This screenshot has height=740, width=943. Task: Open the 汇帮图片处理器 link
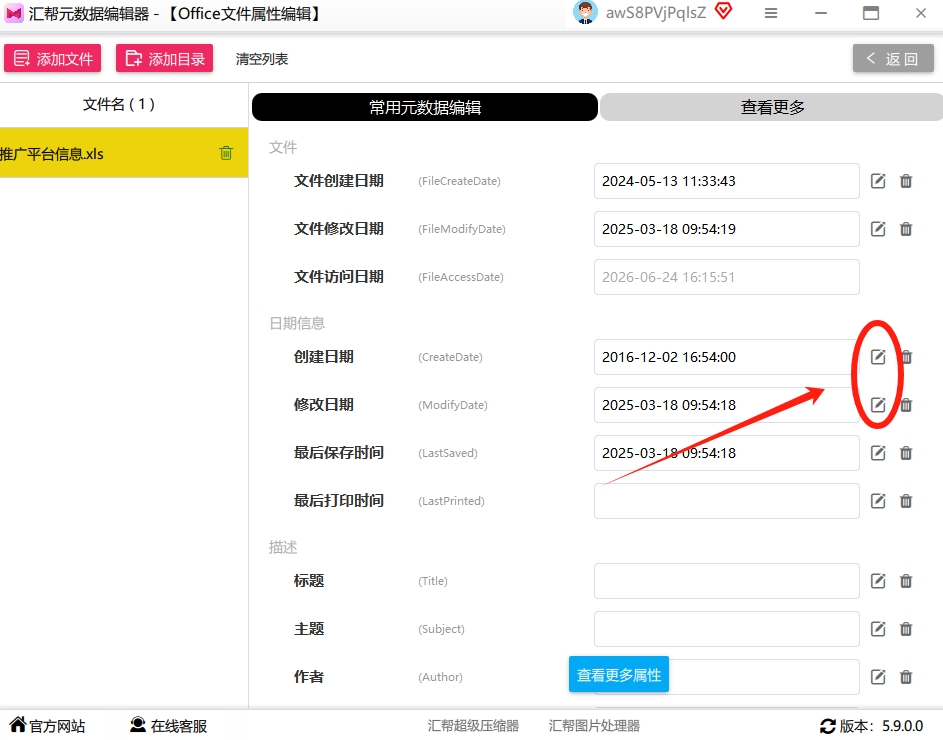594,726
